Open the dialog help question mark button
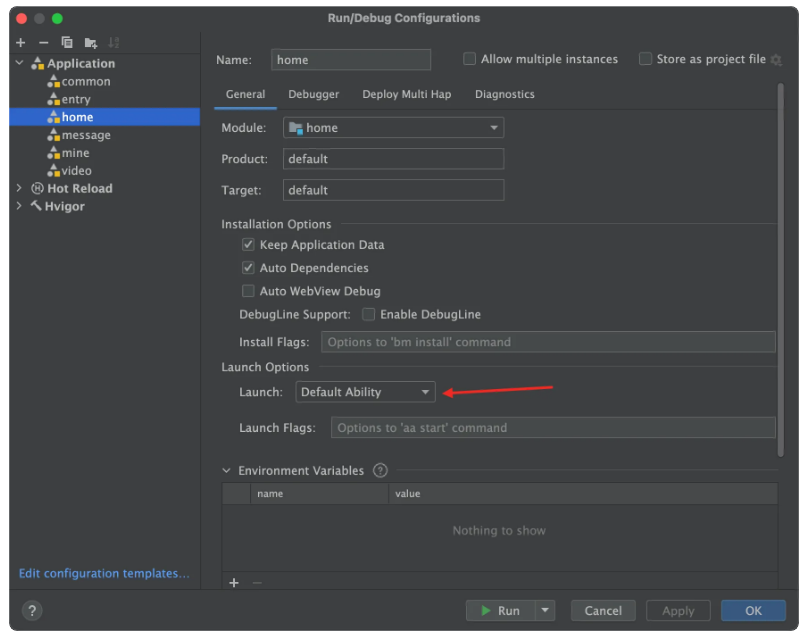The height and width of the screenshot is (643, 809). 32,611
